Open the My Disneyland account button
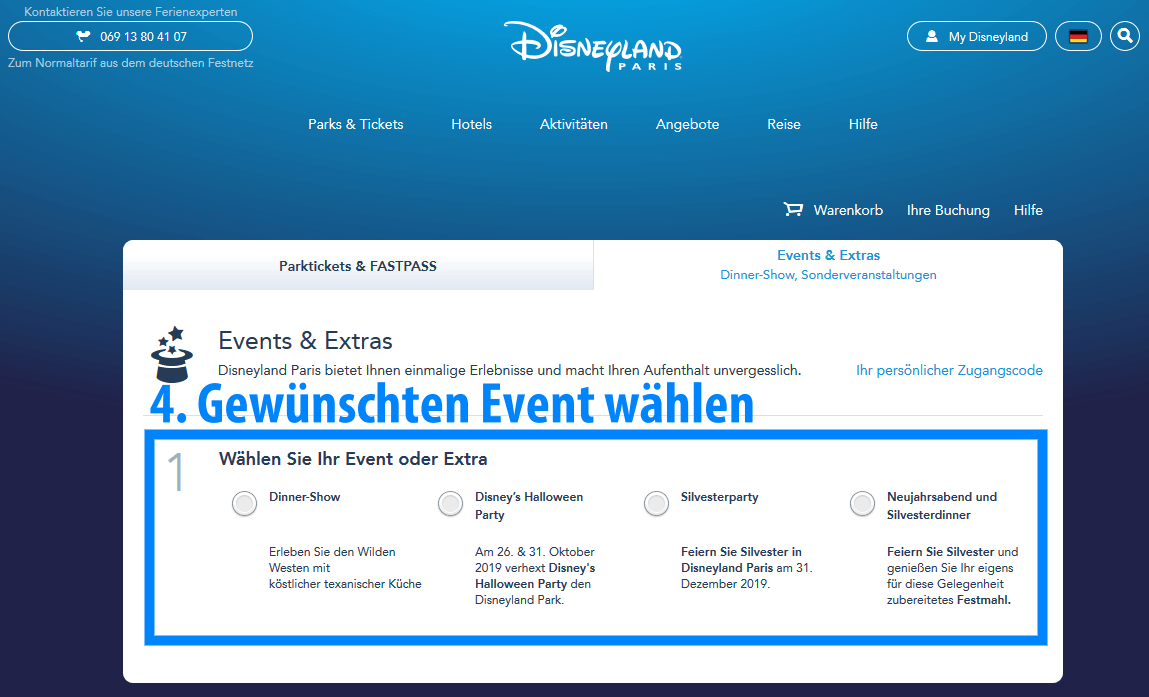This screenshot has width=1149, height=697. point(977,36)
